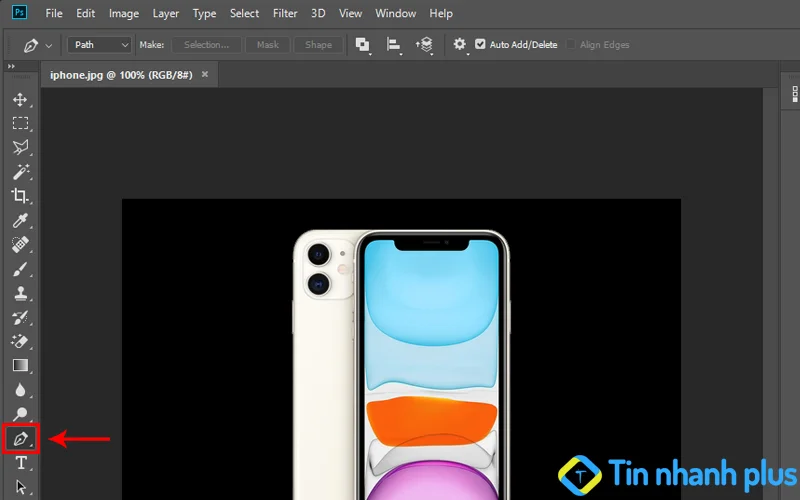The height and width of the screenshot is (500, 800).
Task: Activate the Magic Wand tool
Action: [x=20, y=172]
